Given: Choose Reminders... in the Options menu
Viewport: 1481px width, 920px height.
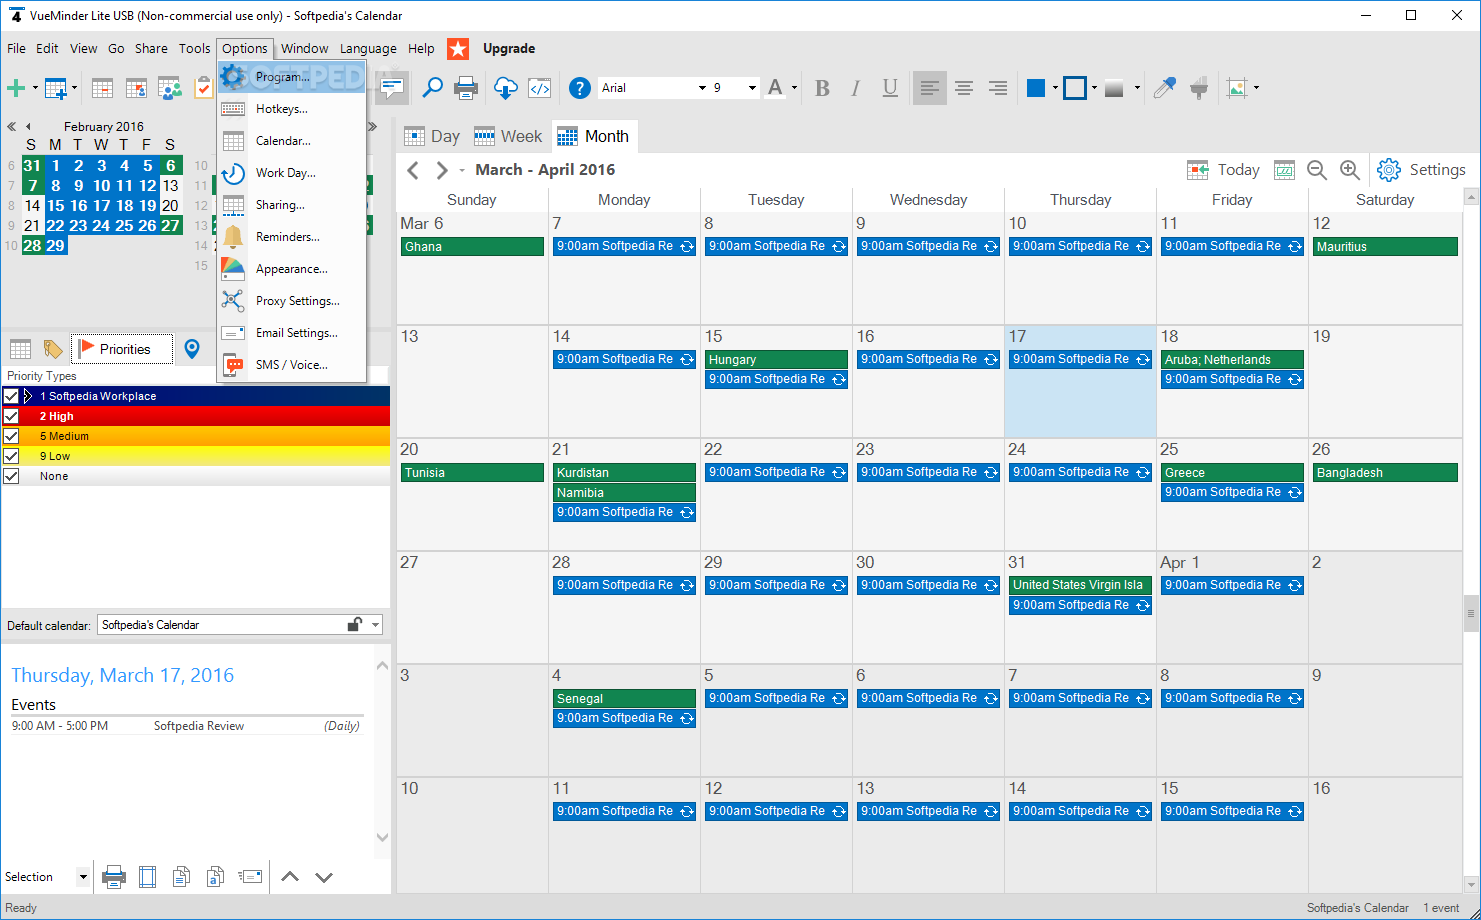Looking at the screenshot, I should pos(292,237).
